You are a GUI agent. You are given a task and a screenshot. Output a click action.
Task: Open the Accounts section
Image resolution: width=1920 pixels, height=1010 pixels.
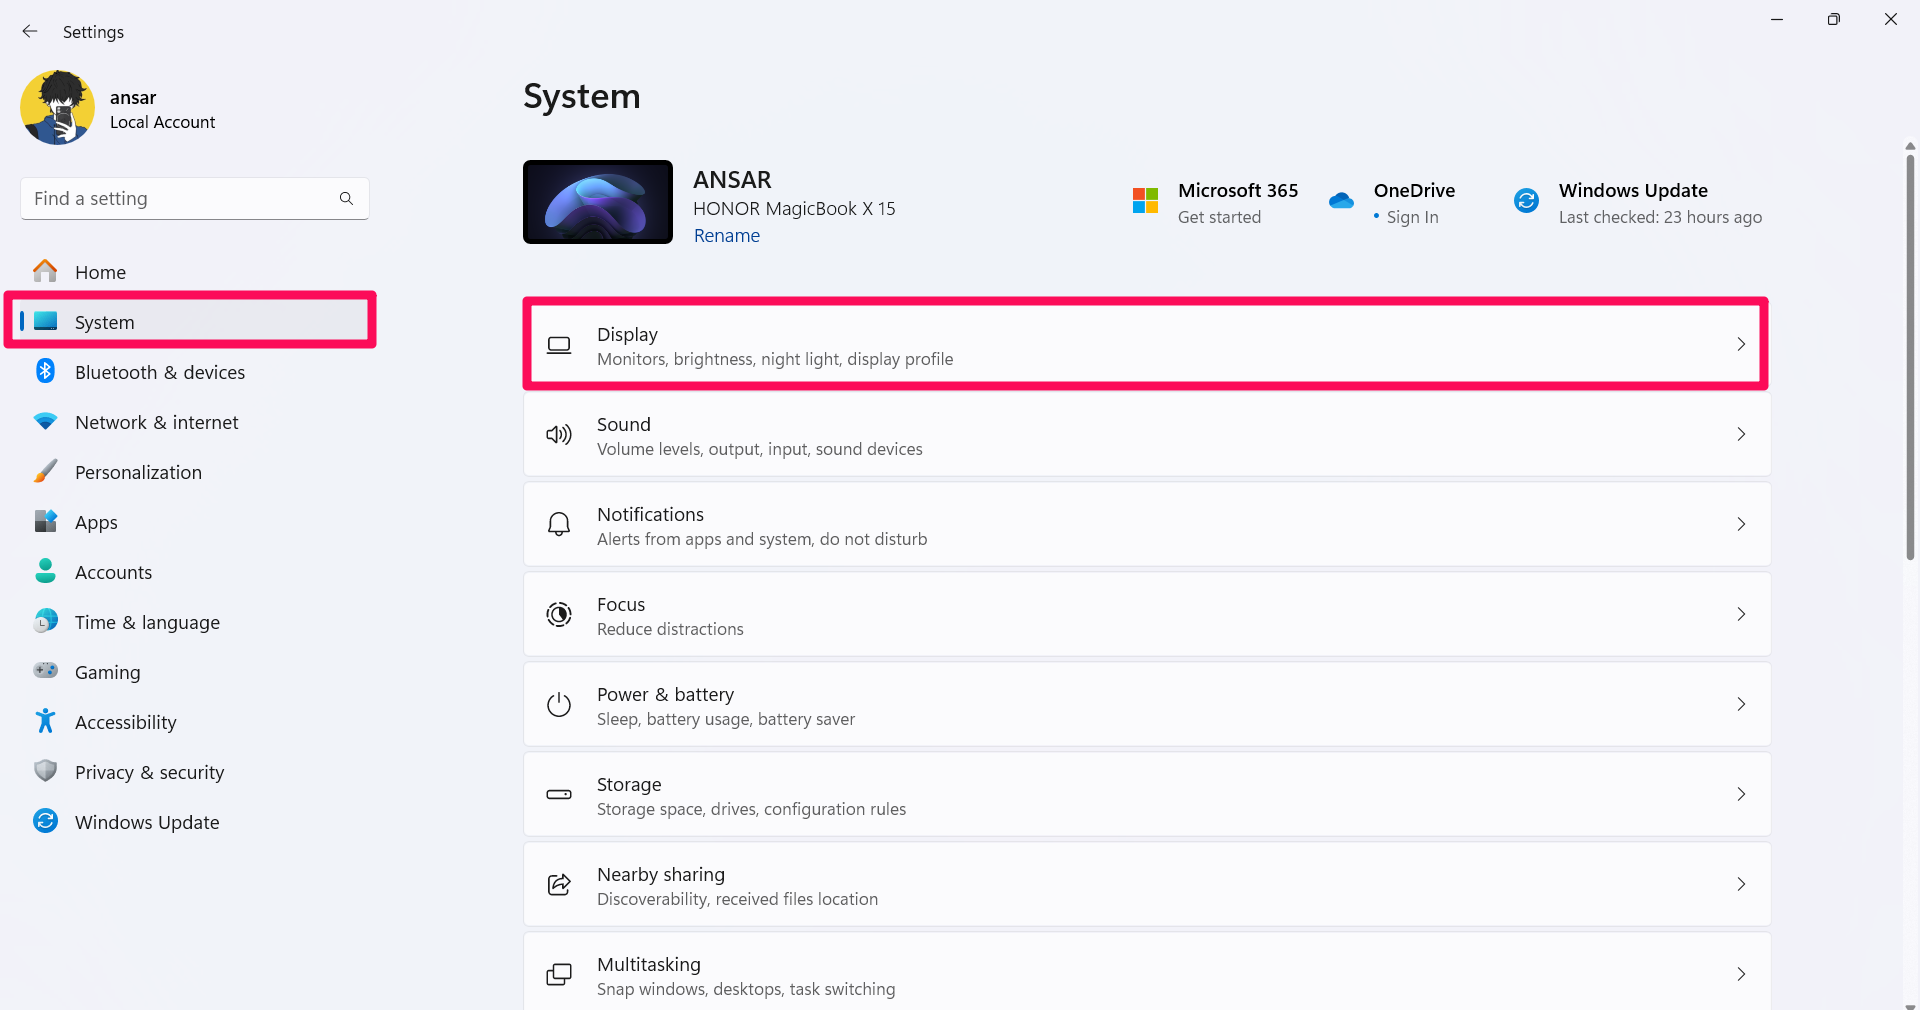[x=195, y=572]
